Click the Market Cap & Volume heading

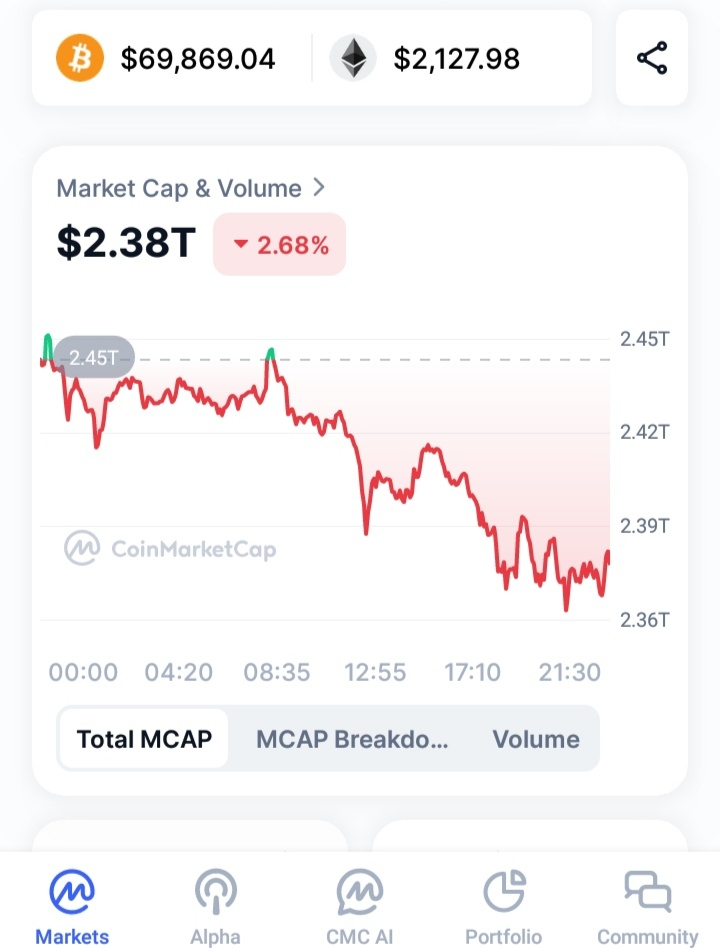point(179,188)
